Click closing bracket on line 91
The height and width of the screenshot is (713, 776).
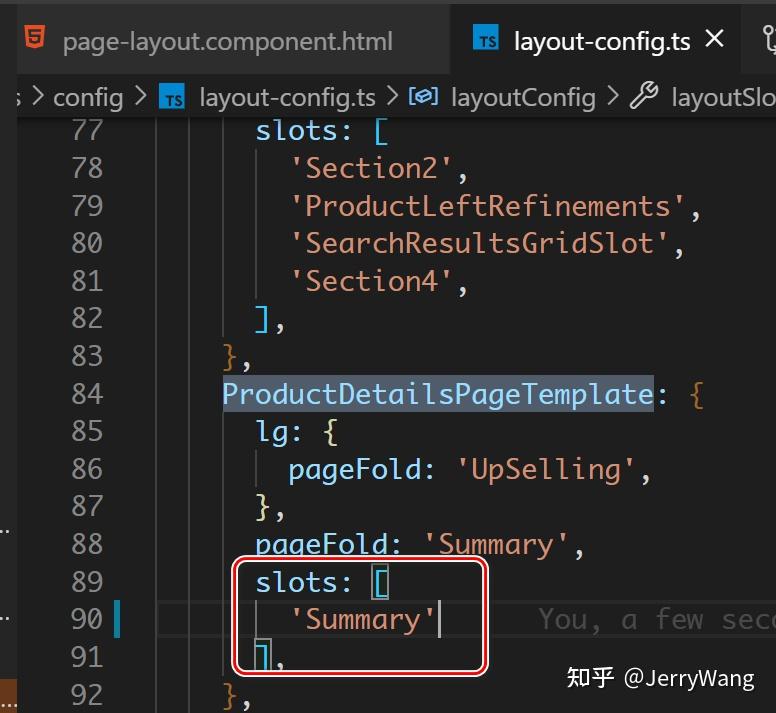[263, 655]
